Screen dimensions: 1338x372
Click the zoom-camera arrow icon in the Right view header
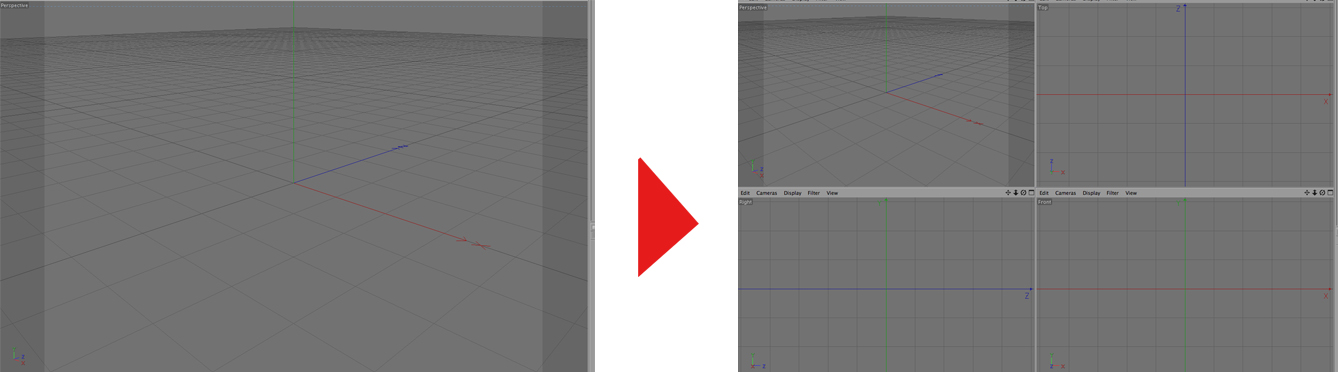tap(1016, 193)
